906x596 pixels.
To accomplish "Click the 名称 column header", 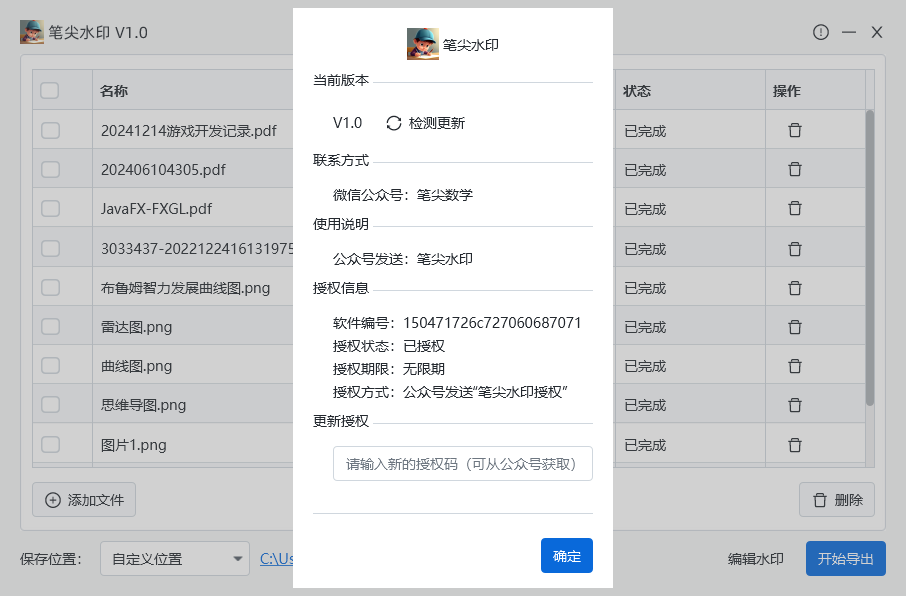I will pyautogui.click(x=114, y=91).
